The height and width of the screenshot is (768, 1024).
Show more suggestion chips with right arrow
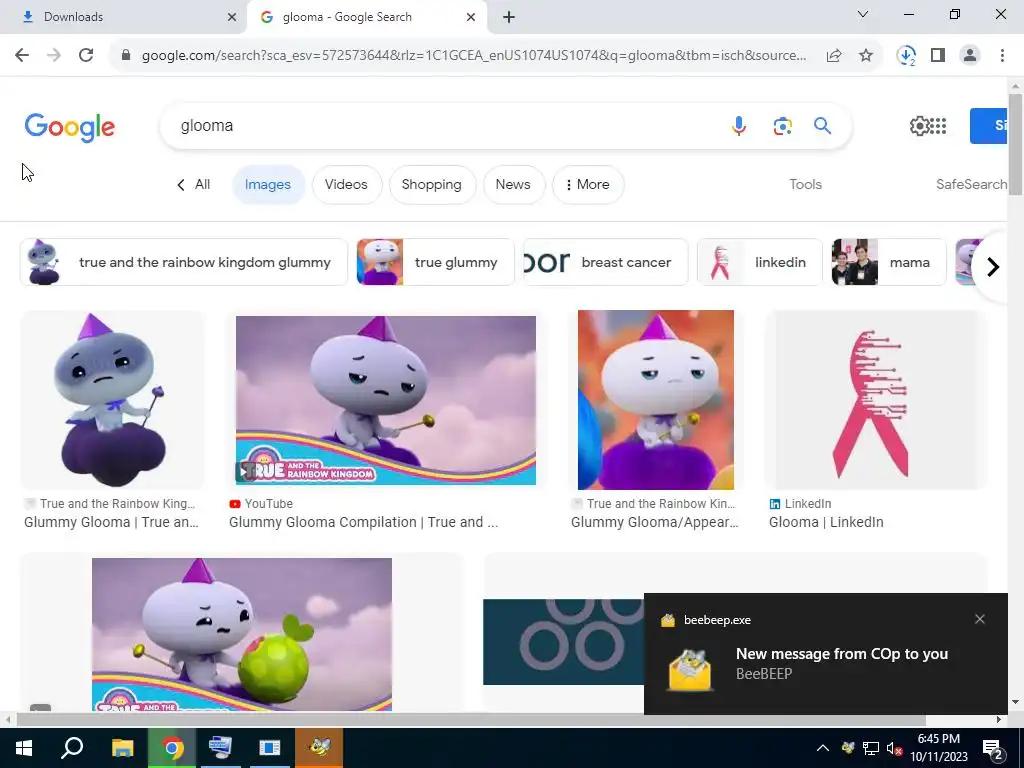tap(993, 266)
